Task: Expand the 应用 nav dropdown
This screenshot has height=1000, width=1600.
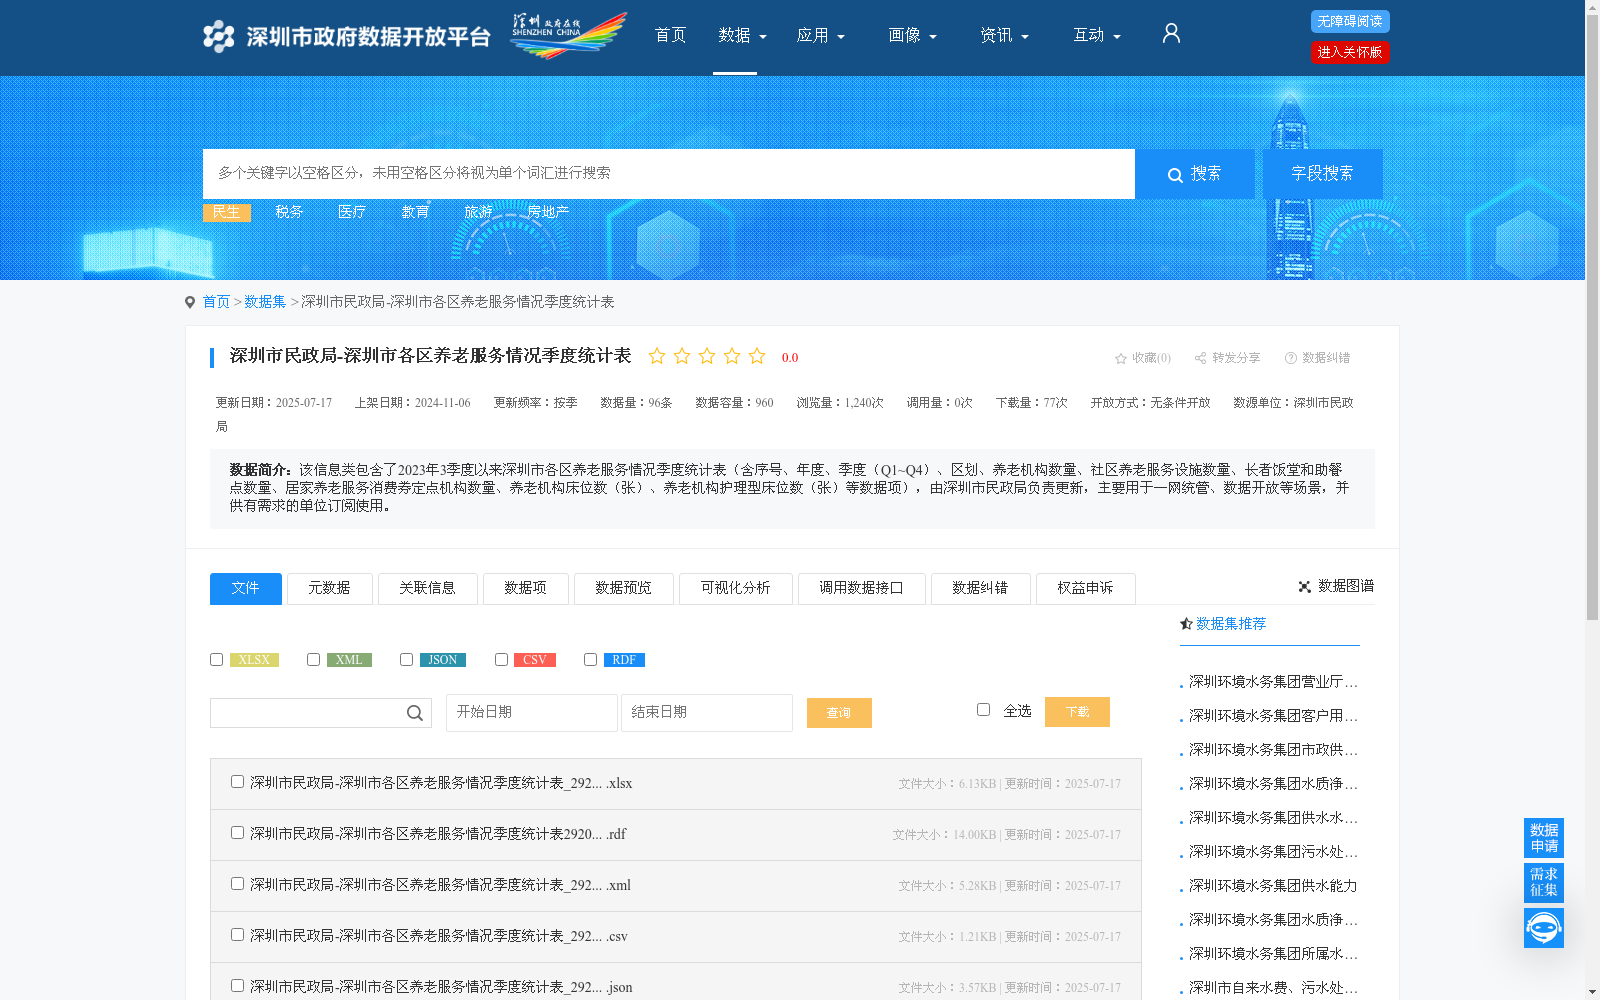Action: click(x=820, y=35)
